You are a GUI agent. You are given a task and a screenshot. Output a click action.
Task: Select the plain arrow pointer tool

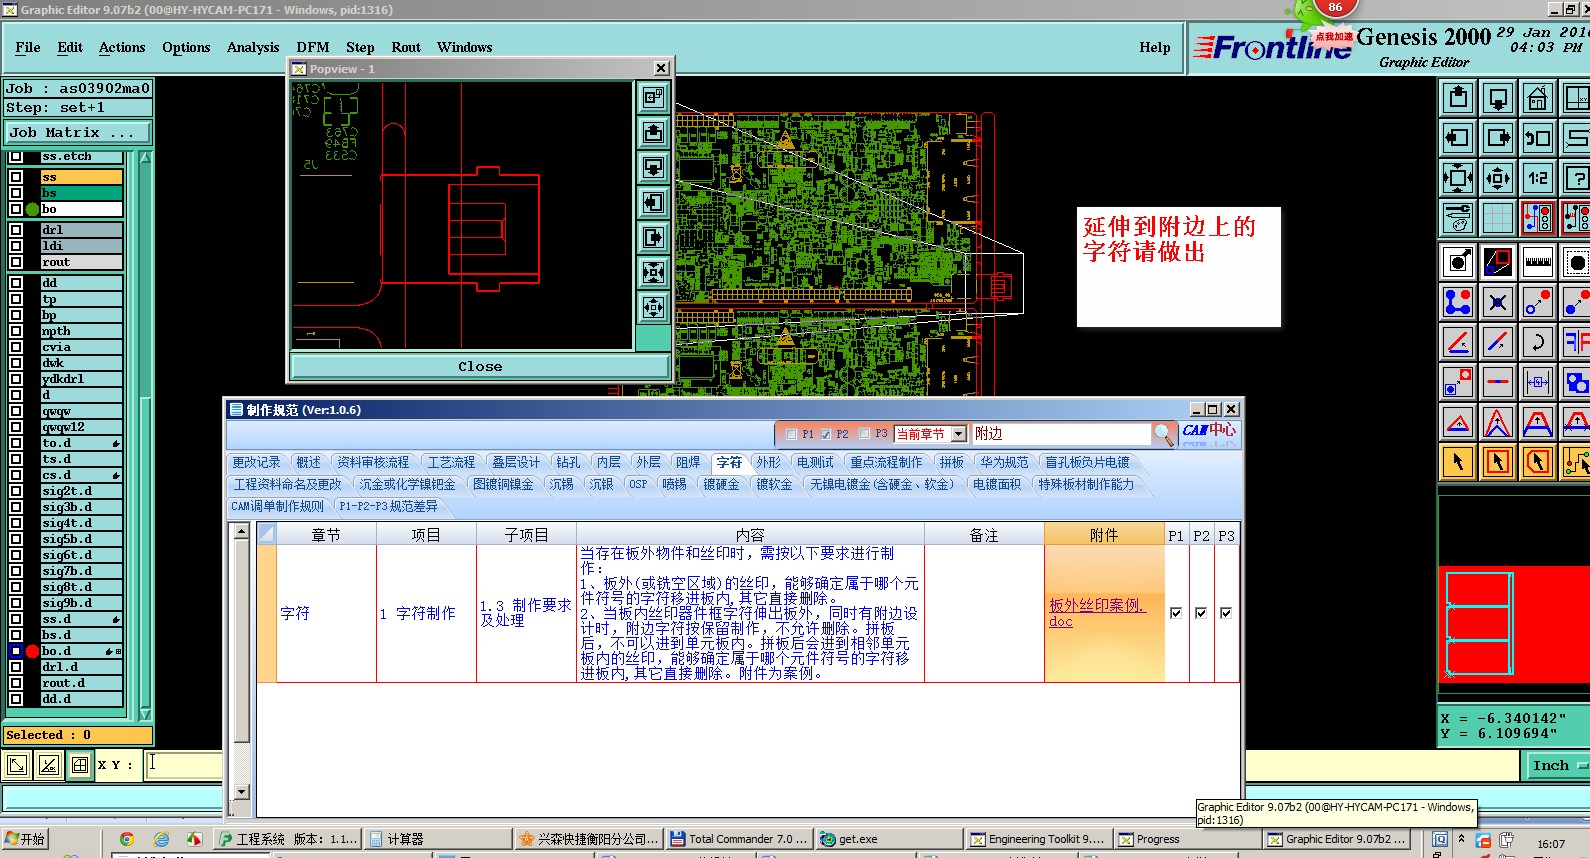[1458, 462]
